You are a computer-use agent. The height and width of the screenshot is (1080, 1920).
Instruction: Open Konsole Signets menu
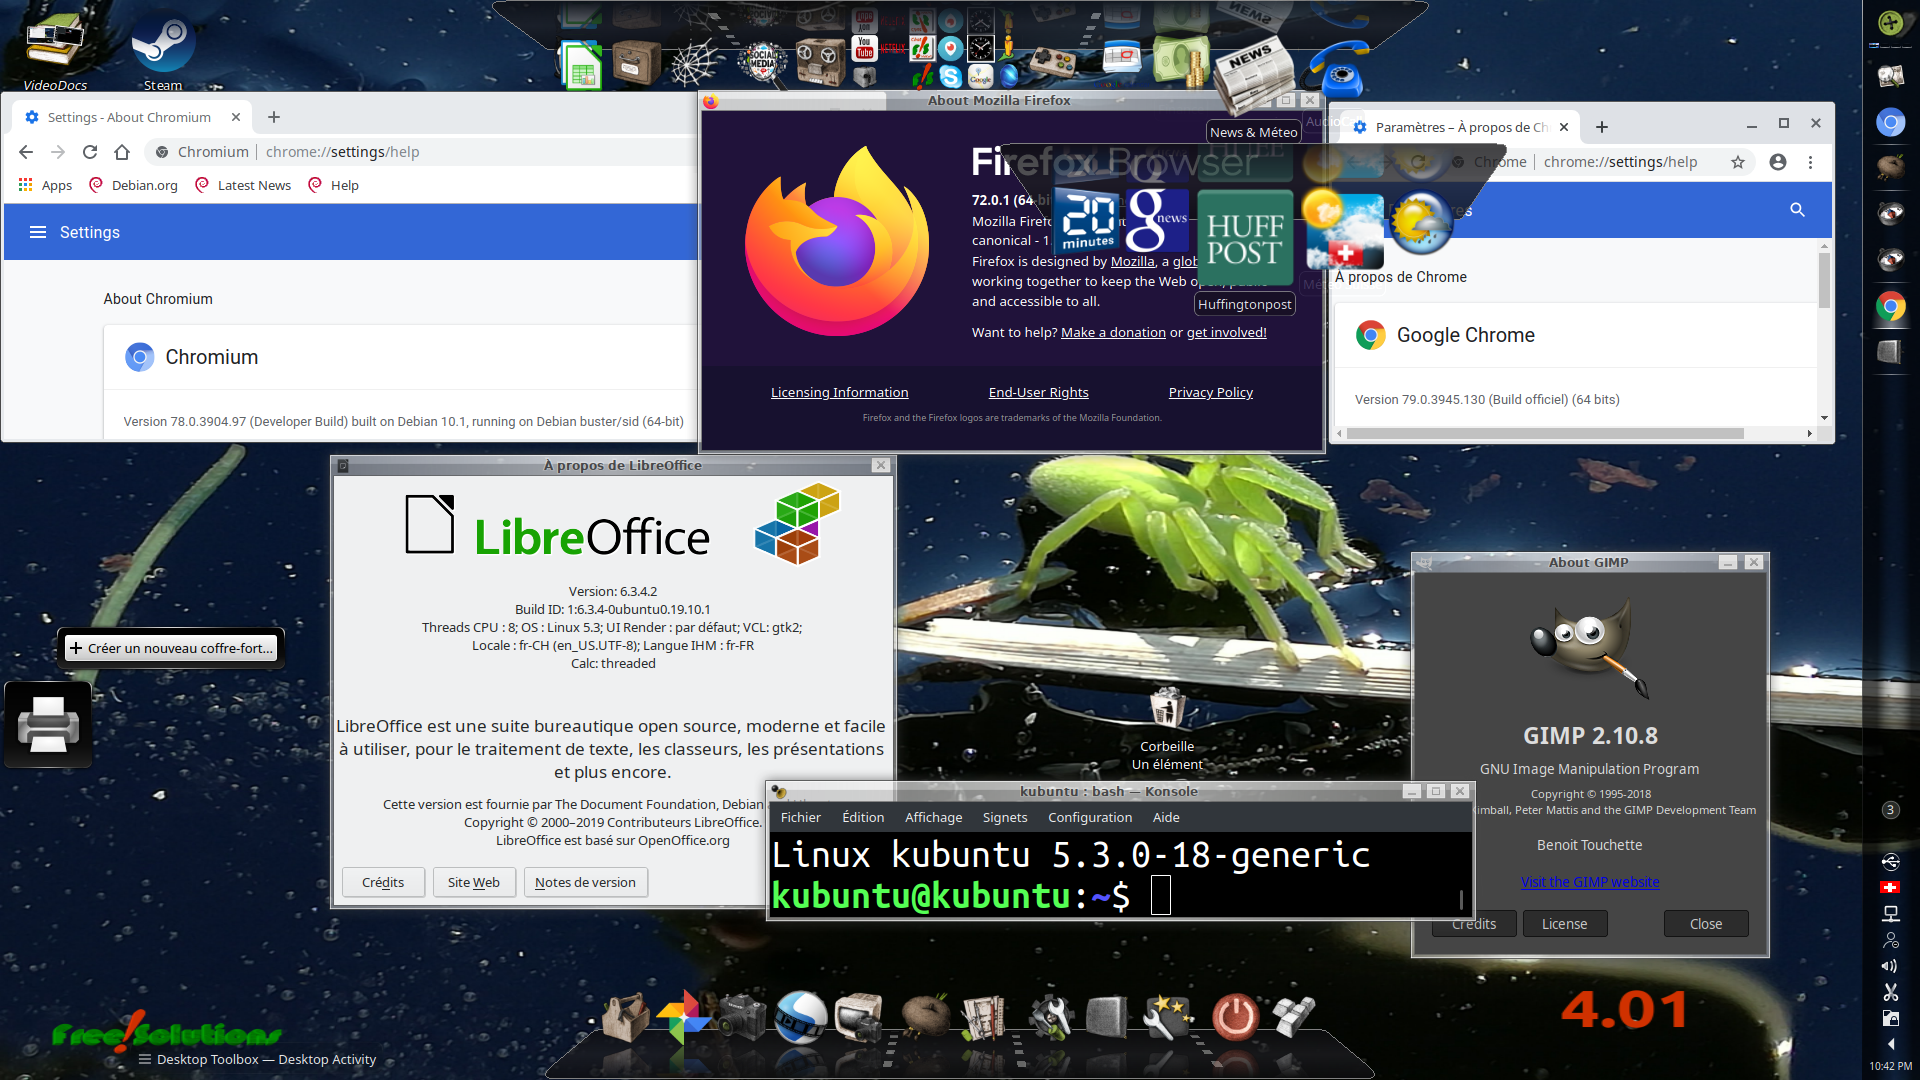click(1005, 817)
